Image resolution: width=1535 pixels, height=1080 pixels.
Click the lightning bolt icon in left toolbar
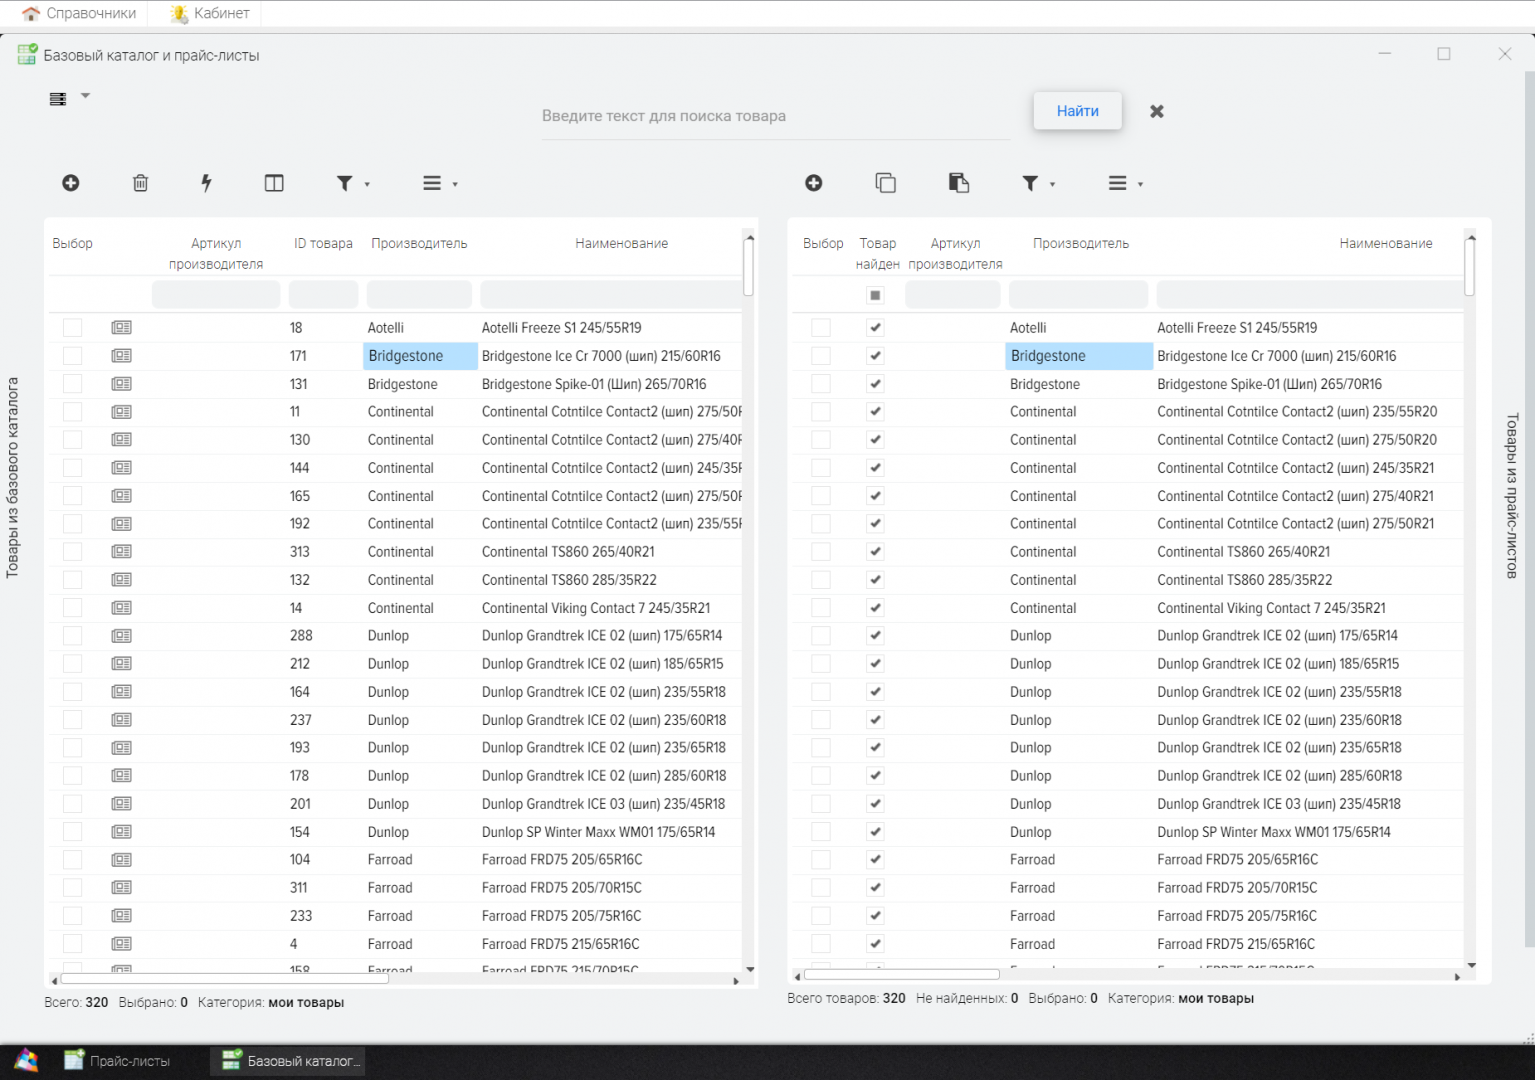tap(206, 183)
